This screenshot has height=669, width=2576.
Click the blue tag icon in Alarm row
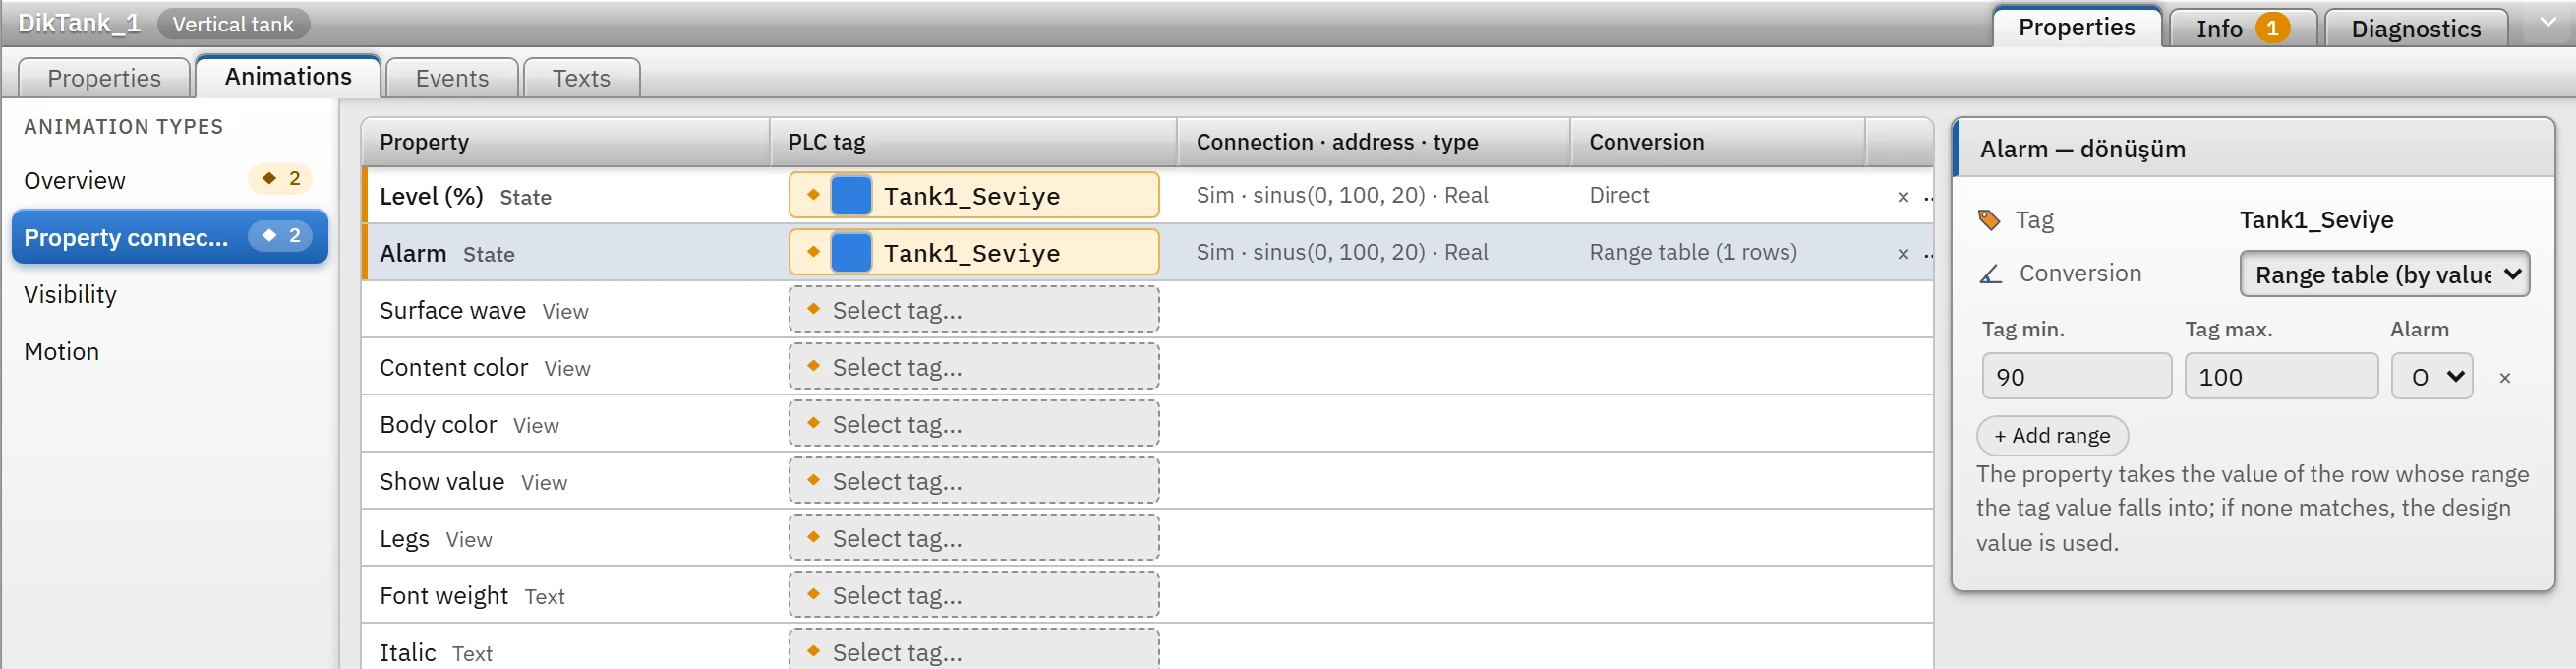point(851,252)
